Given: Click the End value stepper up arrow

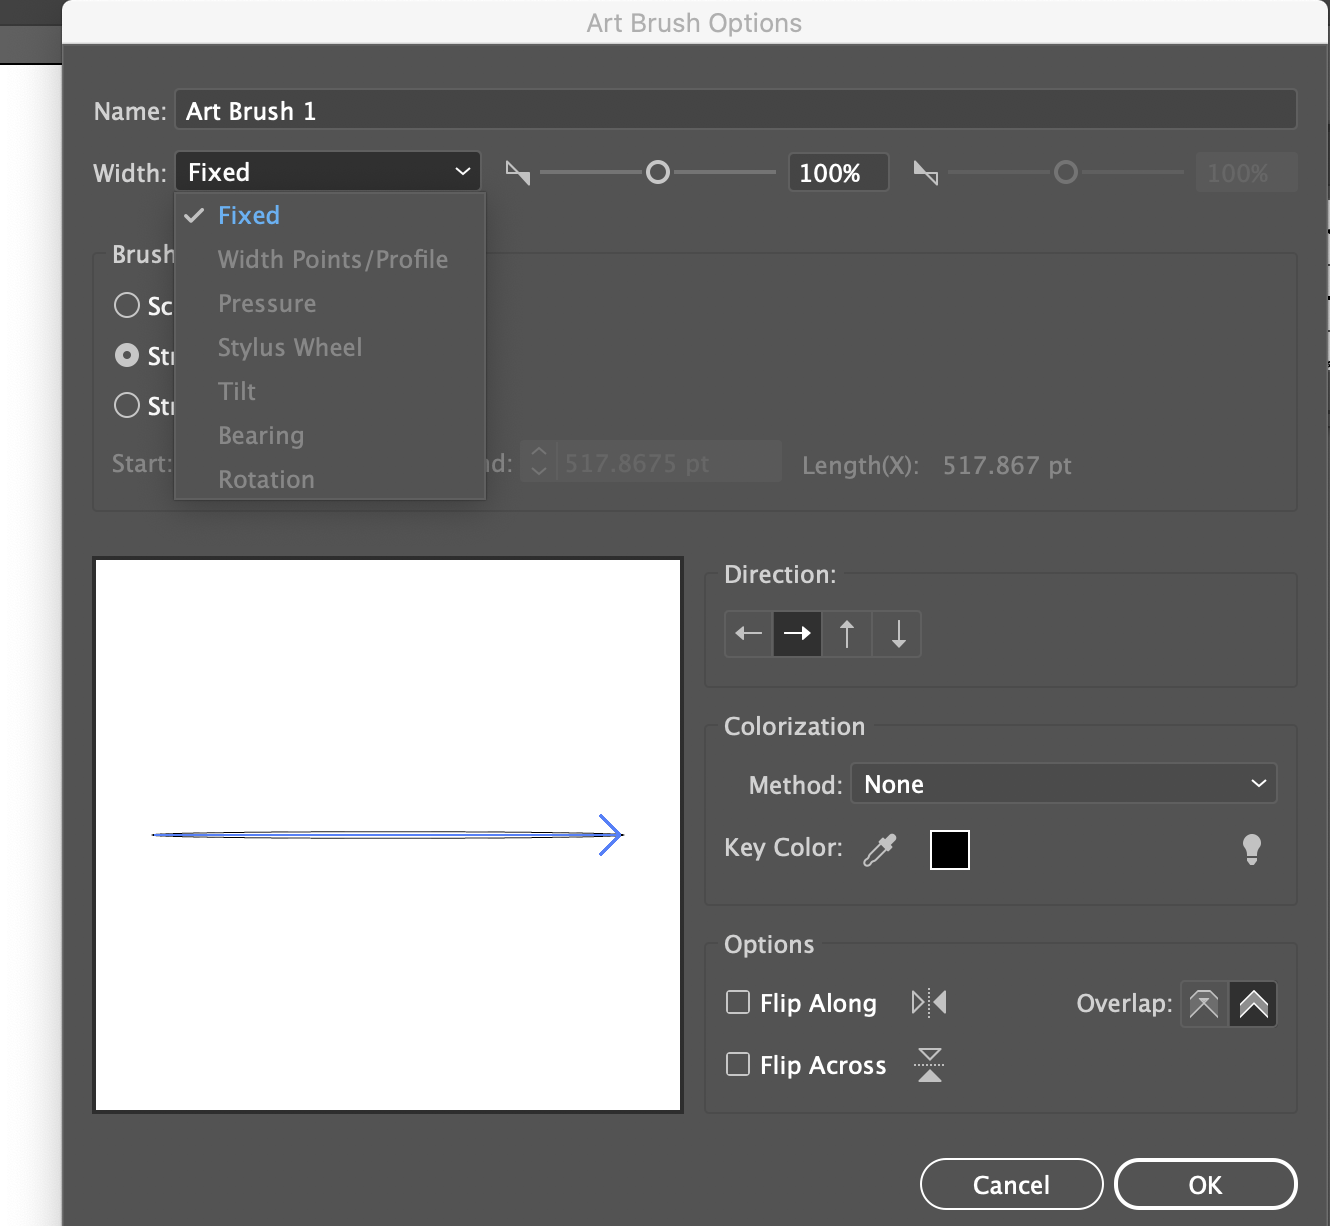Looking at the screenshot, I should (538, 455).
